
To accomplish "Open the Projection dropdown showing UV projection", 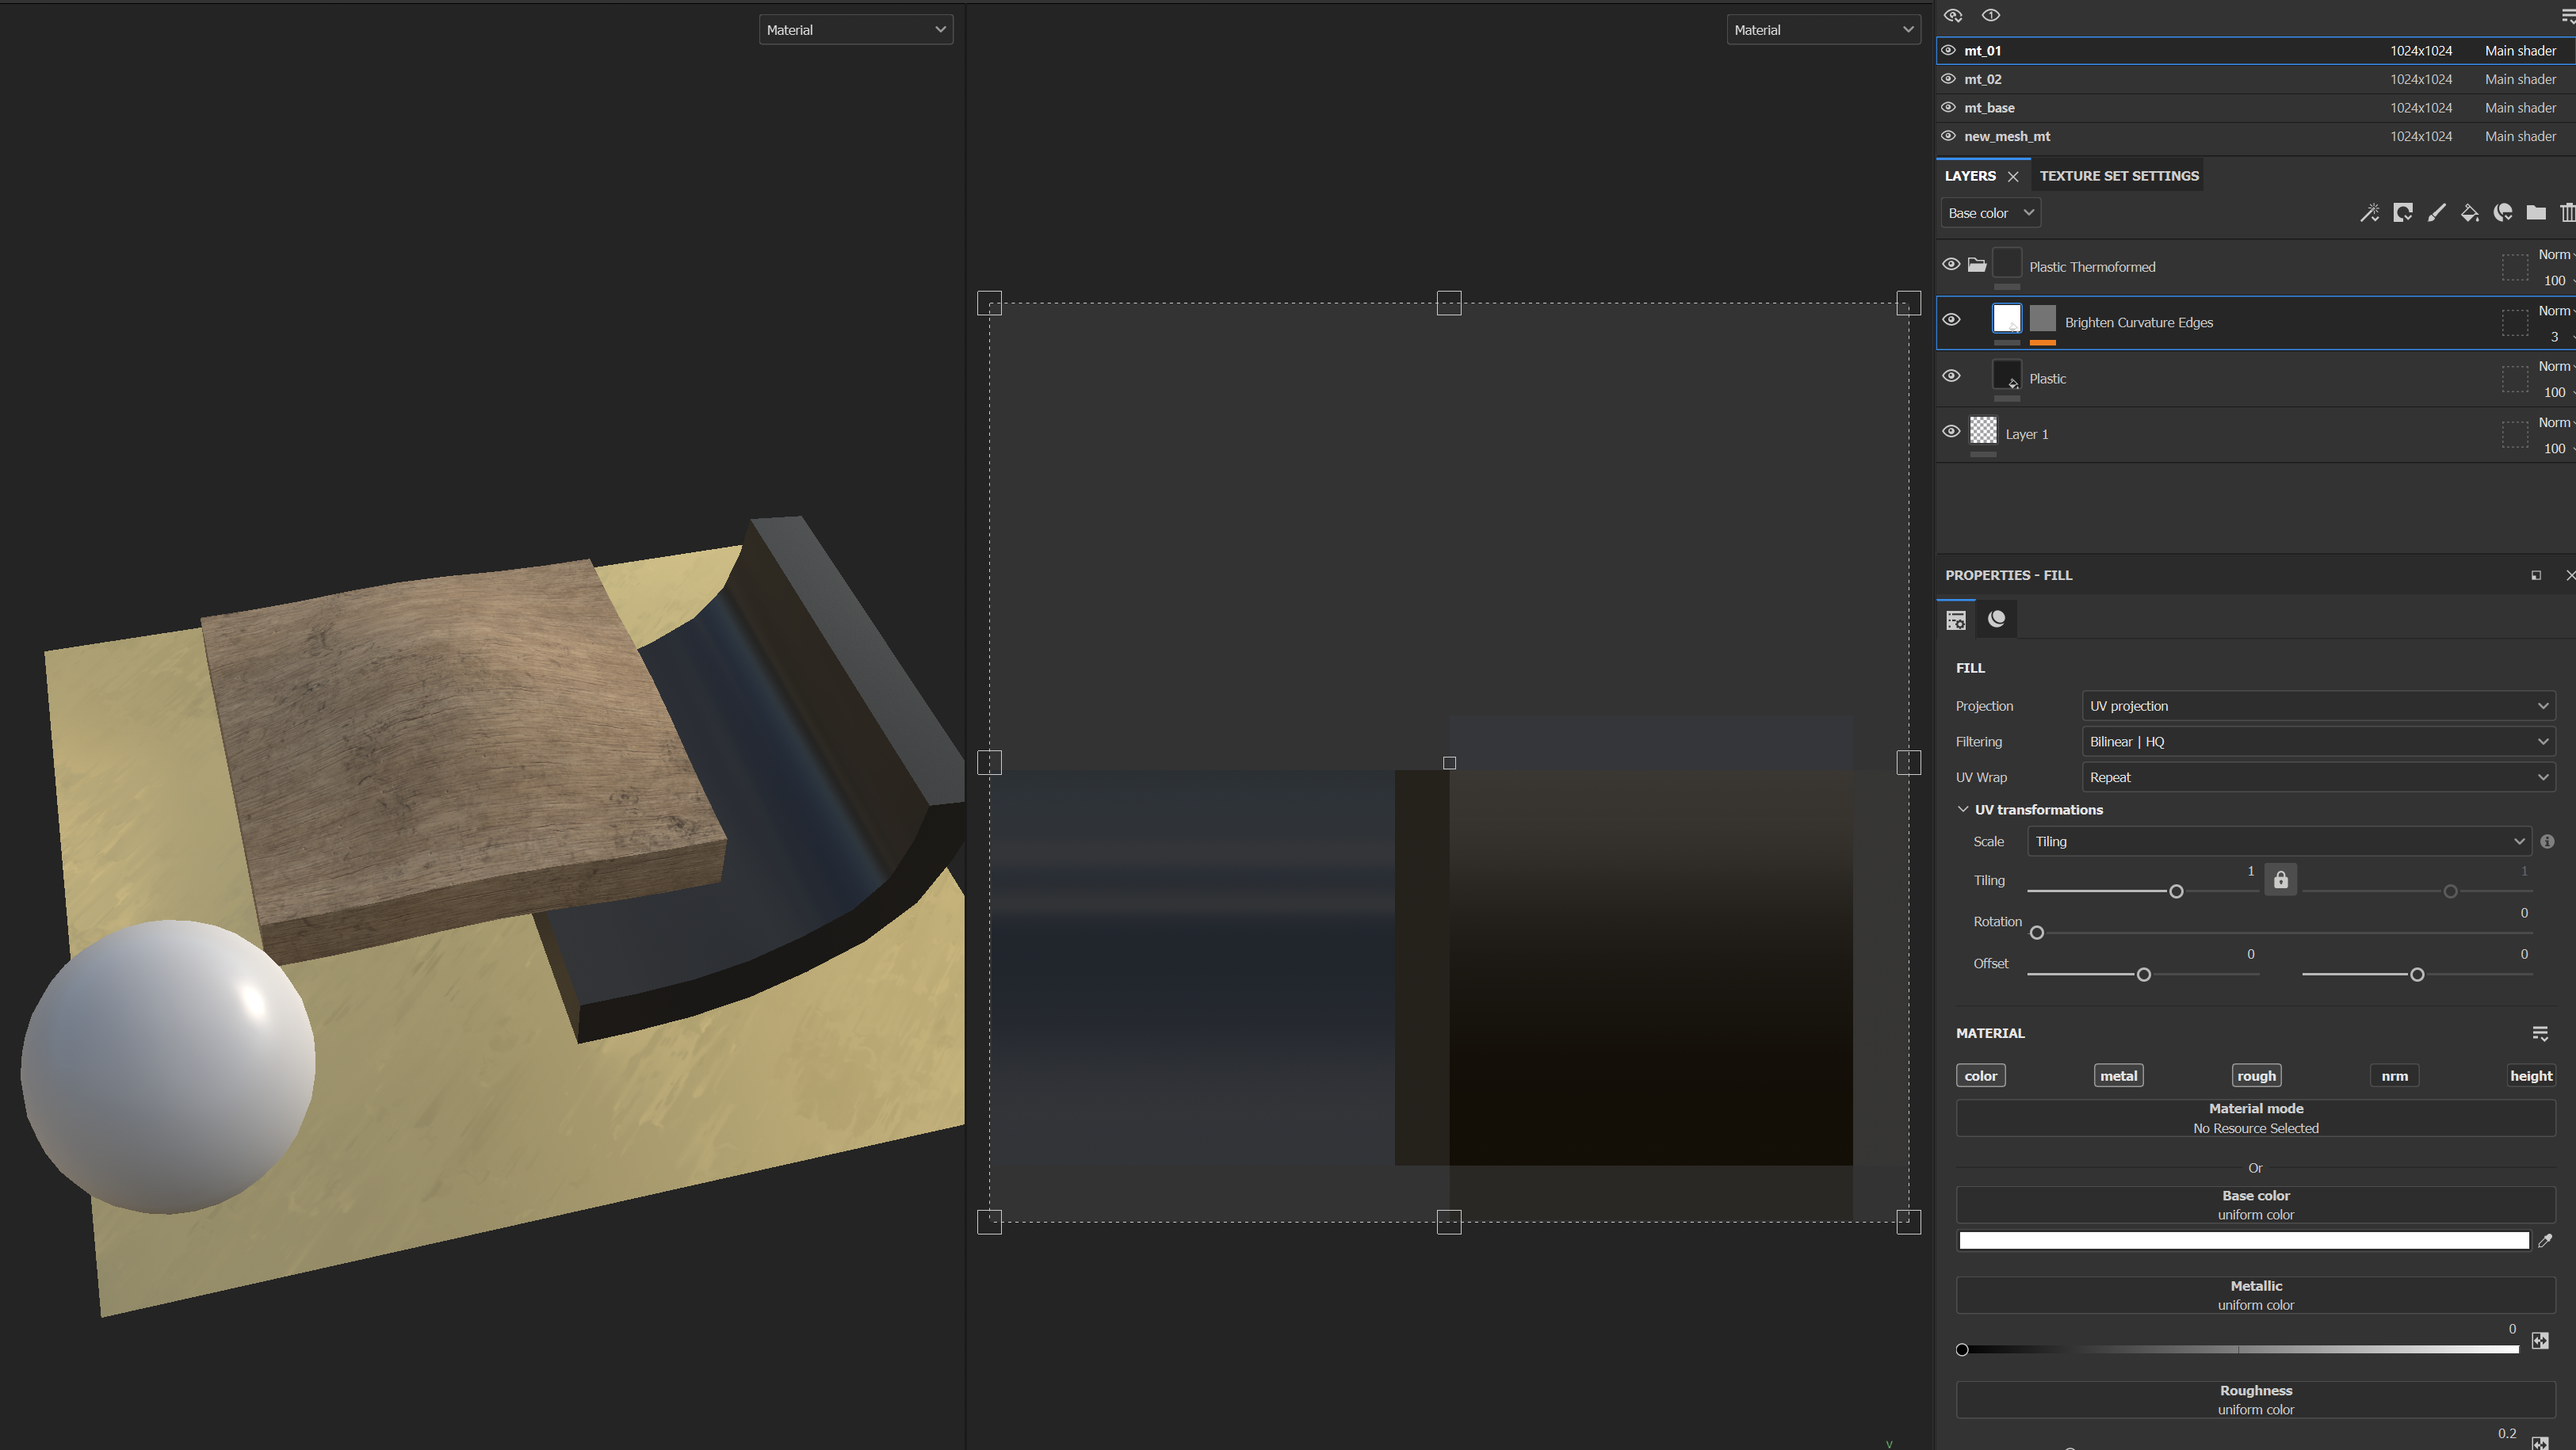I will [x=2318, y=706].
